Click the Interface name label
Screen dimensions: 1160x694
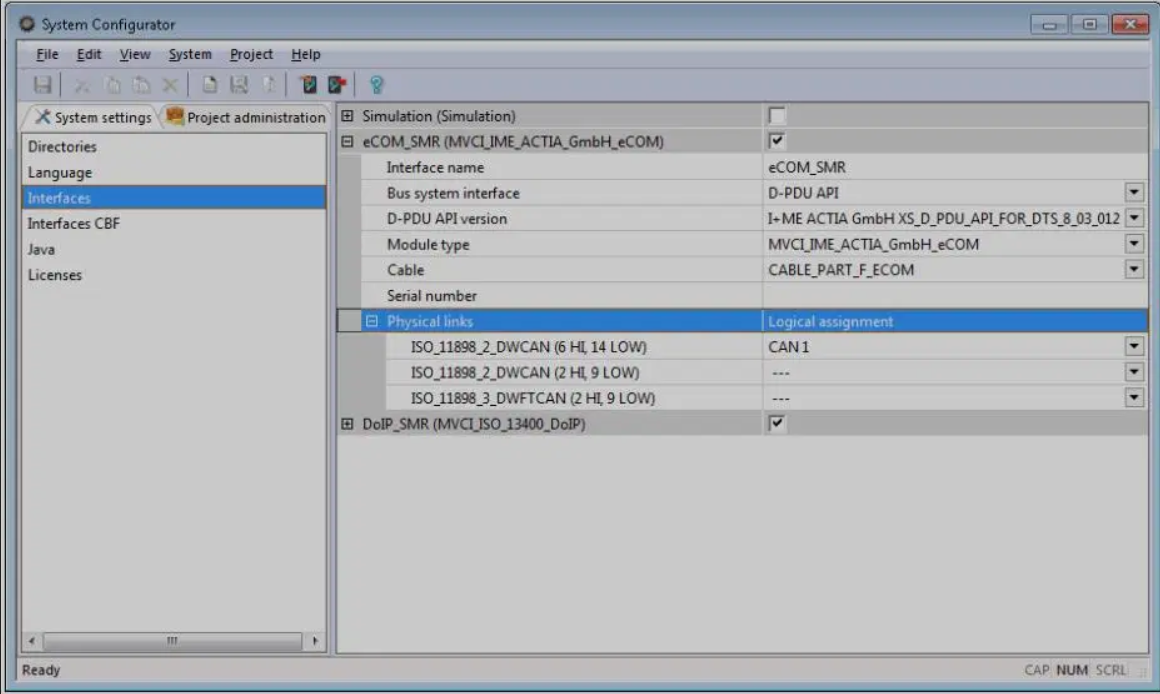tap(435, 167)
